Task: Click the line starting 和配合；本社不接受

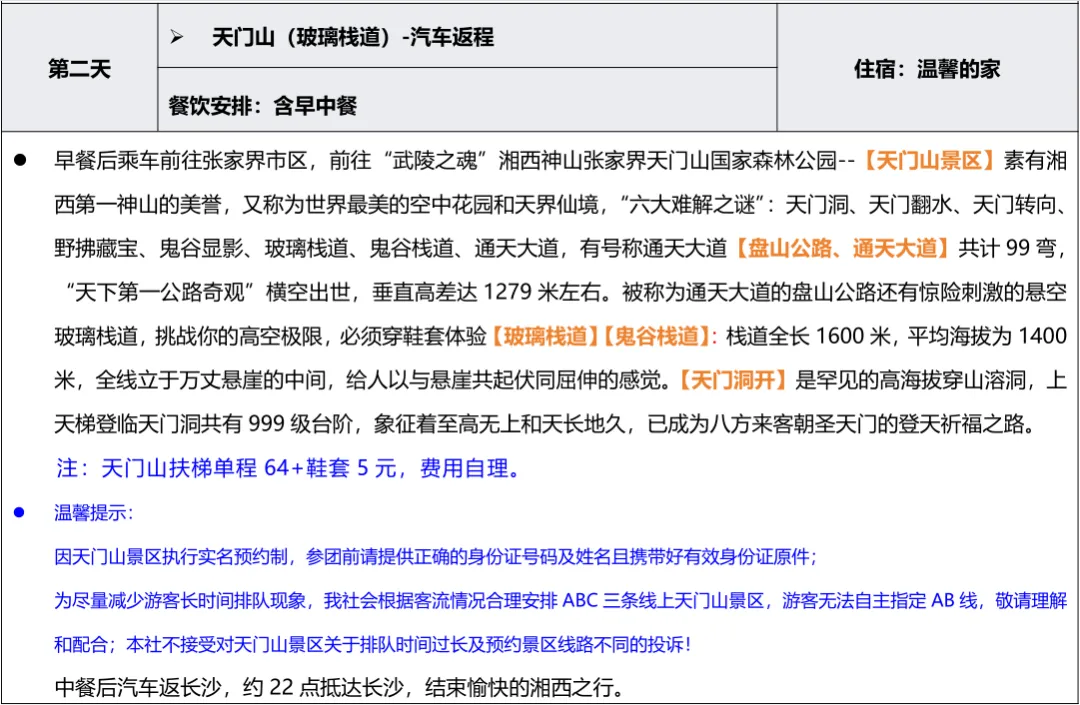Action: (373, 644)
